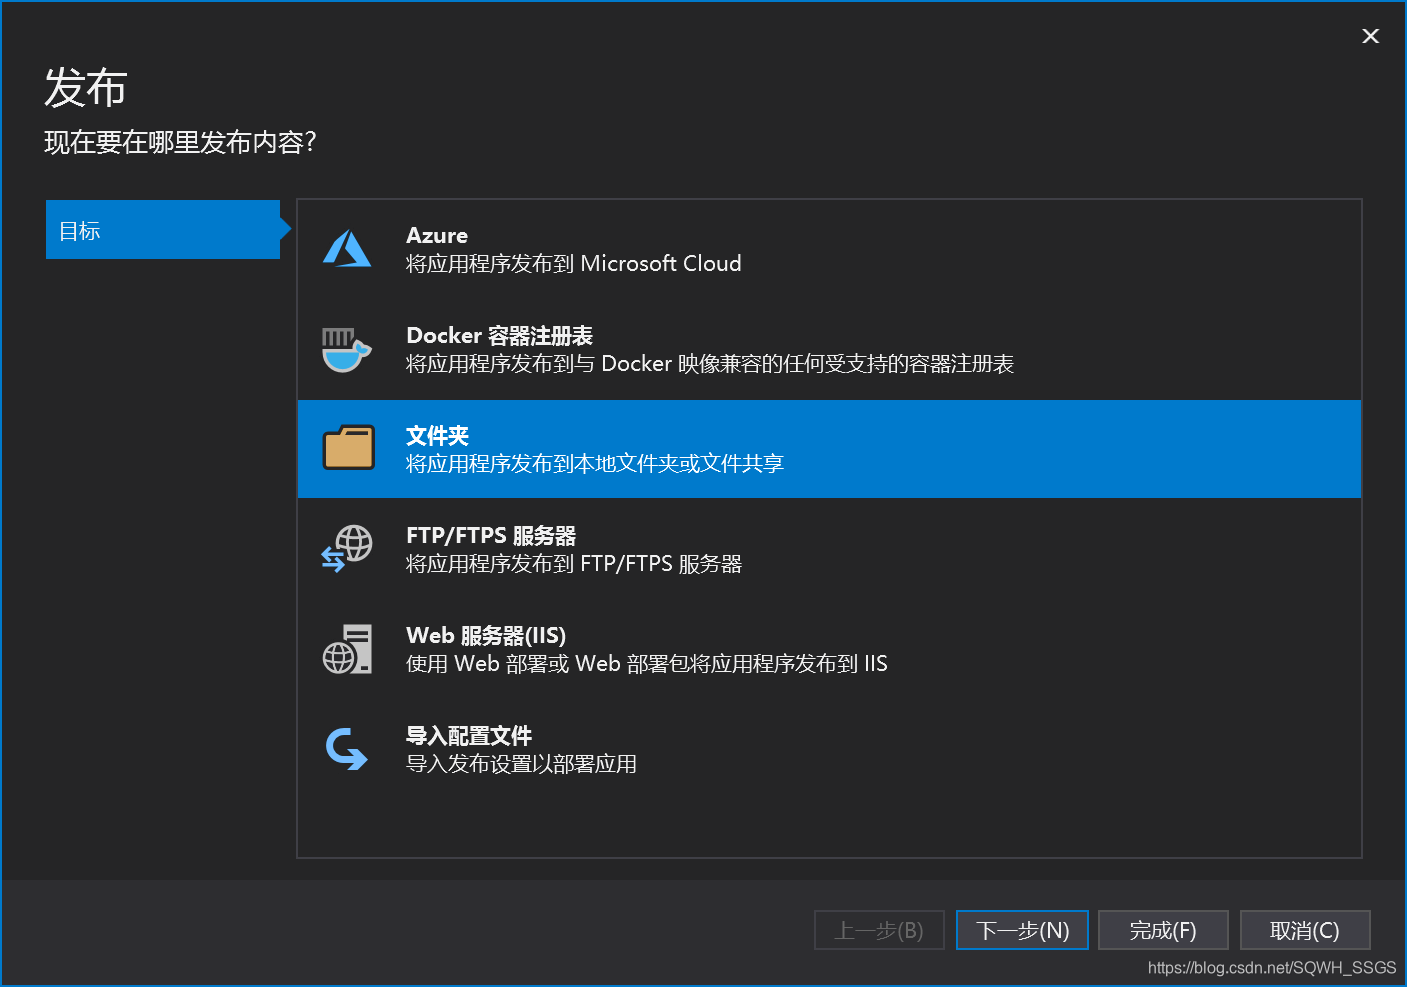Viewport: 1407px width, 987px height.
Task: Select the FTP/FTPS globe icon
Action: 346,549
